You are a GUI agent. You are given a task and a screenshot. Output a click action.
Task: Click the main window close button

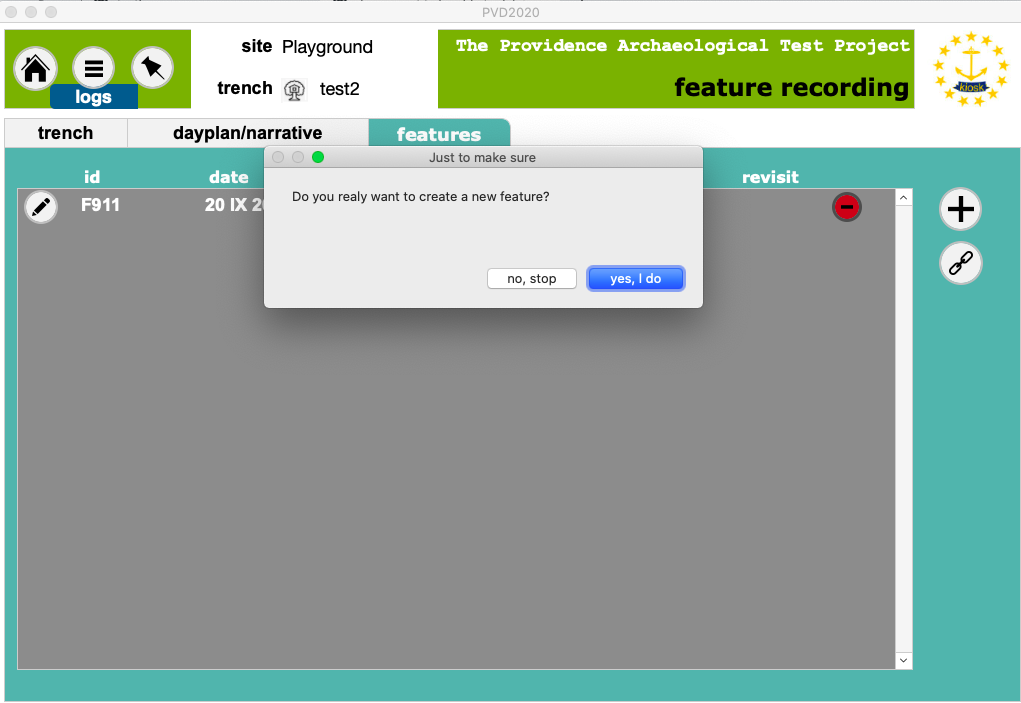pos(11,12)
